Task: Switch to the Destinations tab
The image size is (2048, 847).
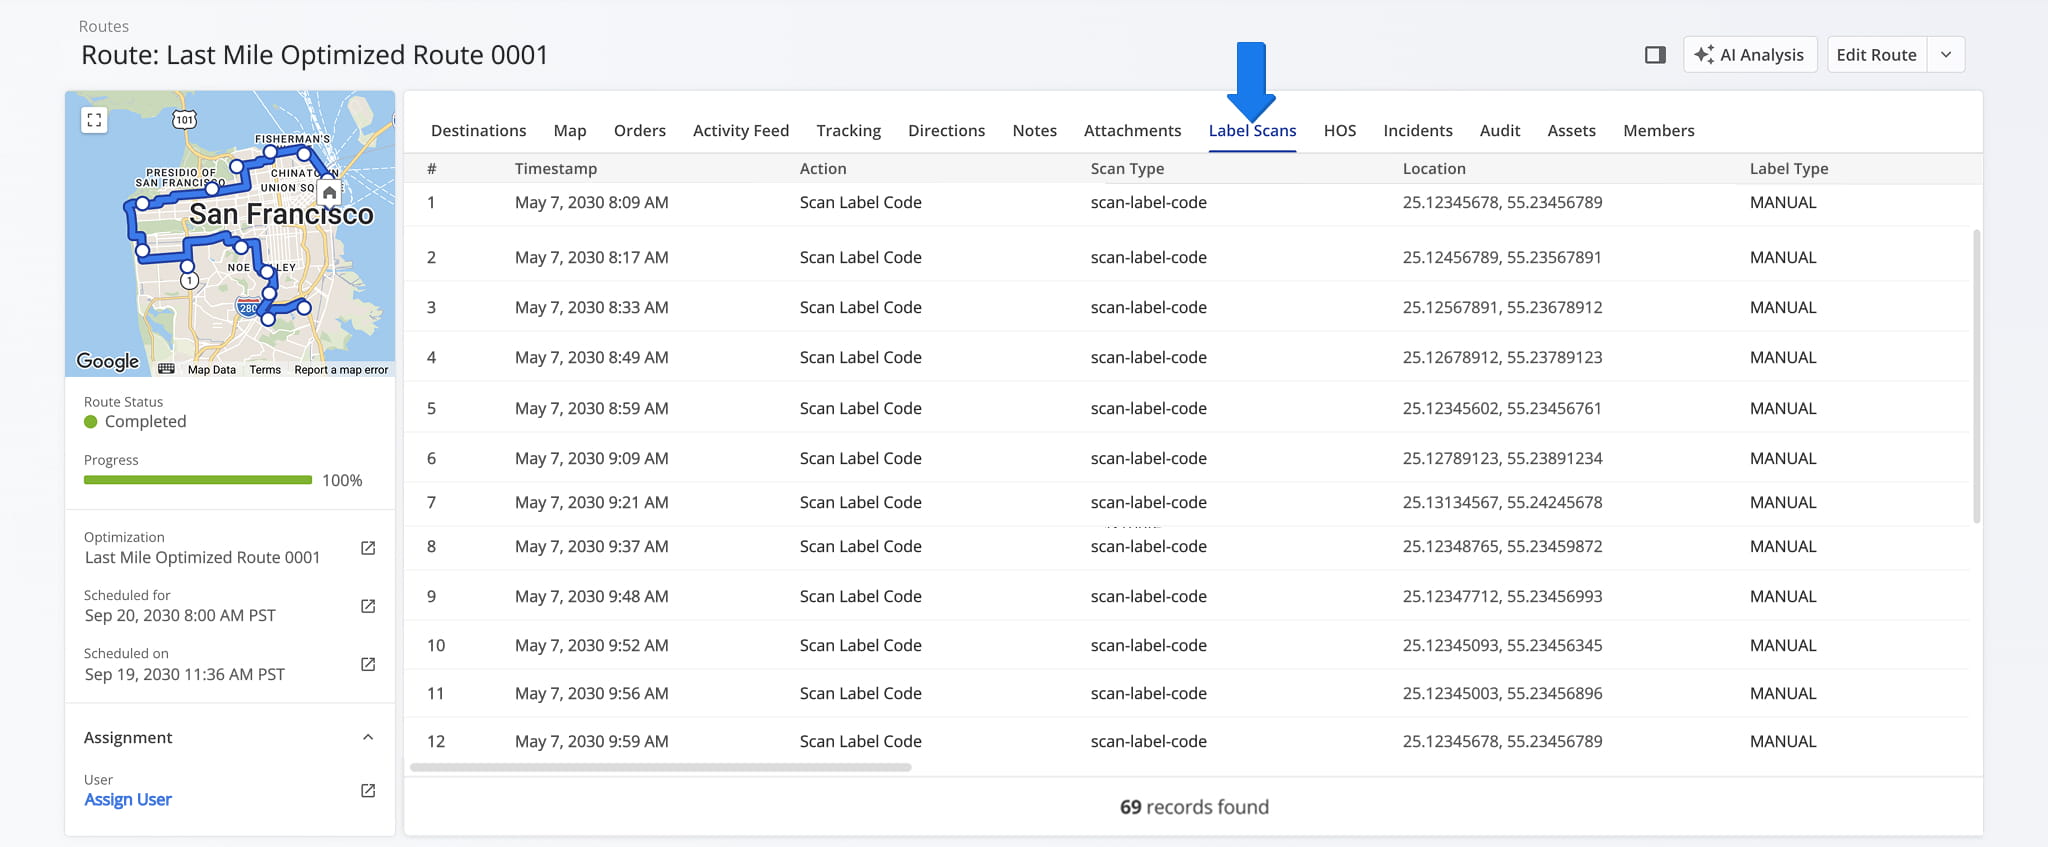Action: tap(478, 130)
